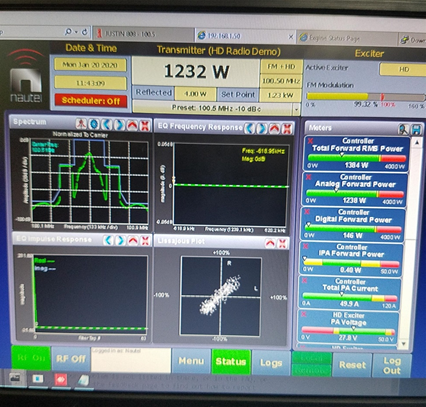Viewport: 426px width, 407px height.
Task: Open the Menu button
Action: [x=191, y=361]
